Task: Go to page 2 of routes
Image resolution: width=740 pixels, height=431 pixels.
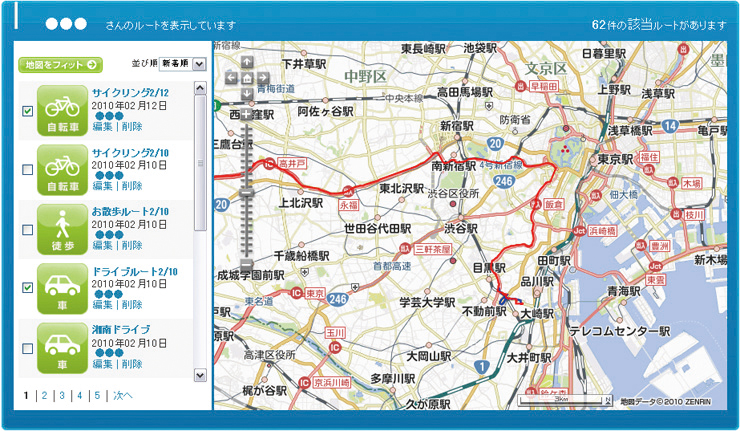Action: (43, 396)
